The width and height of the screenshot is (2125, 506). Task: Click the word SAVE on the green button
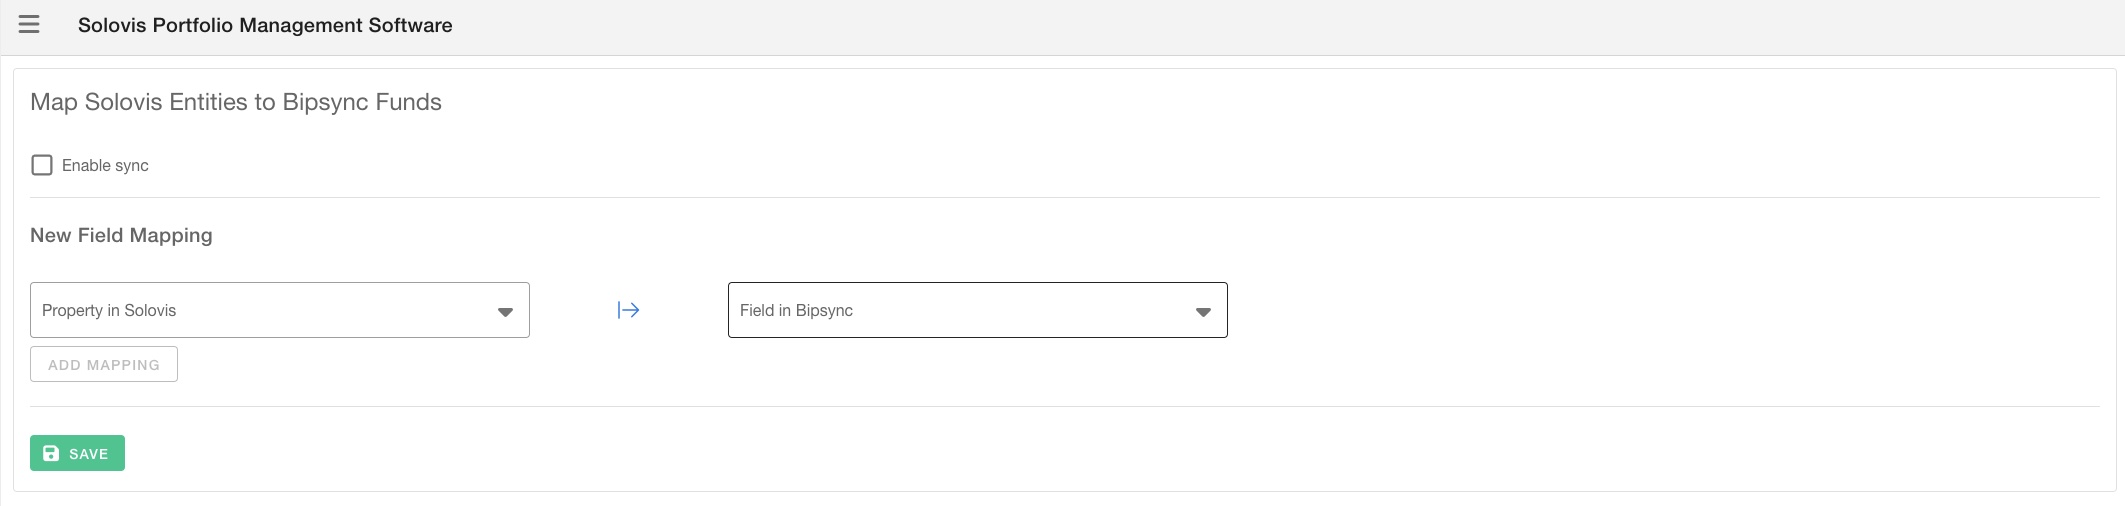pyautogui.click(x=88, y=454)
